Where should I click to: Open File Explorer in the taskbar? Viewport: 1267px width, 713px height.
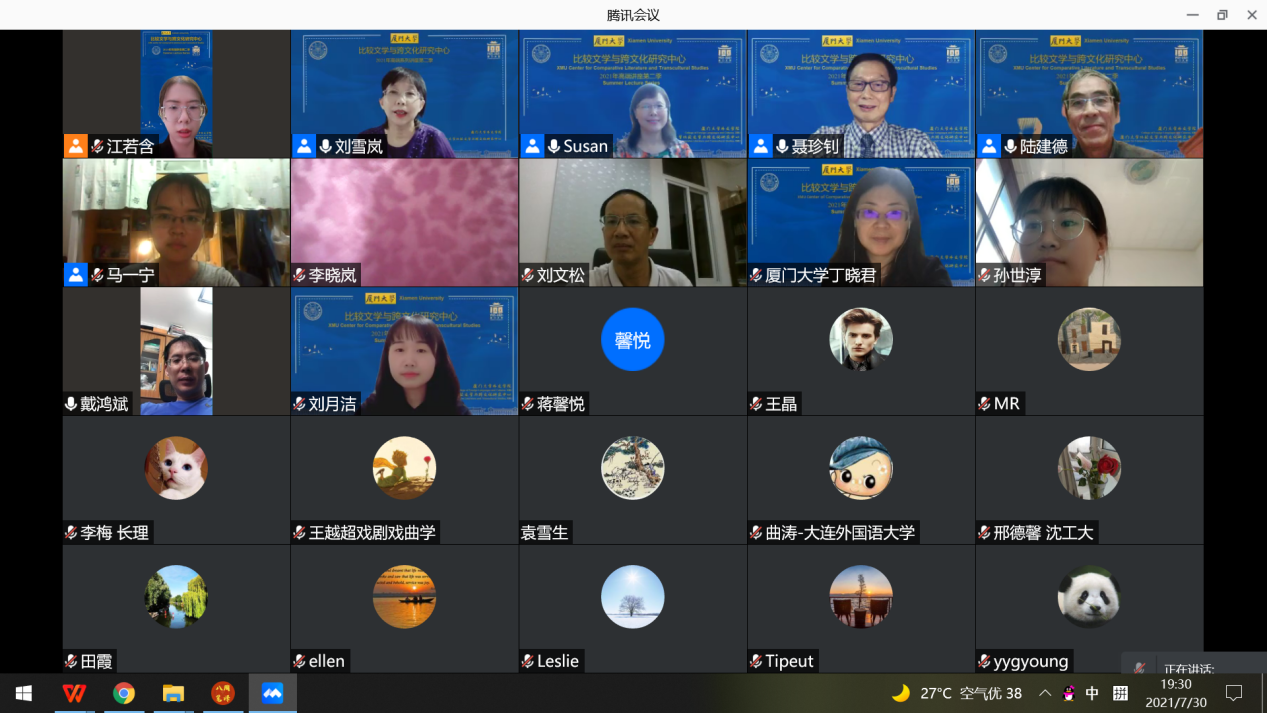pyautogui.click(x=174, y=693)
